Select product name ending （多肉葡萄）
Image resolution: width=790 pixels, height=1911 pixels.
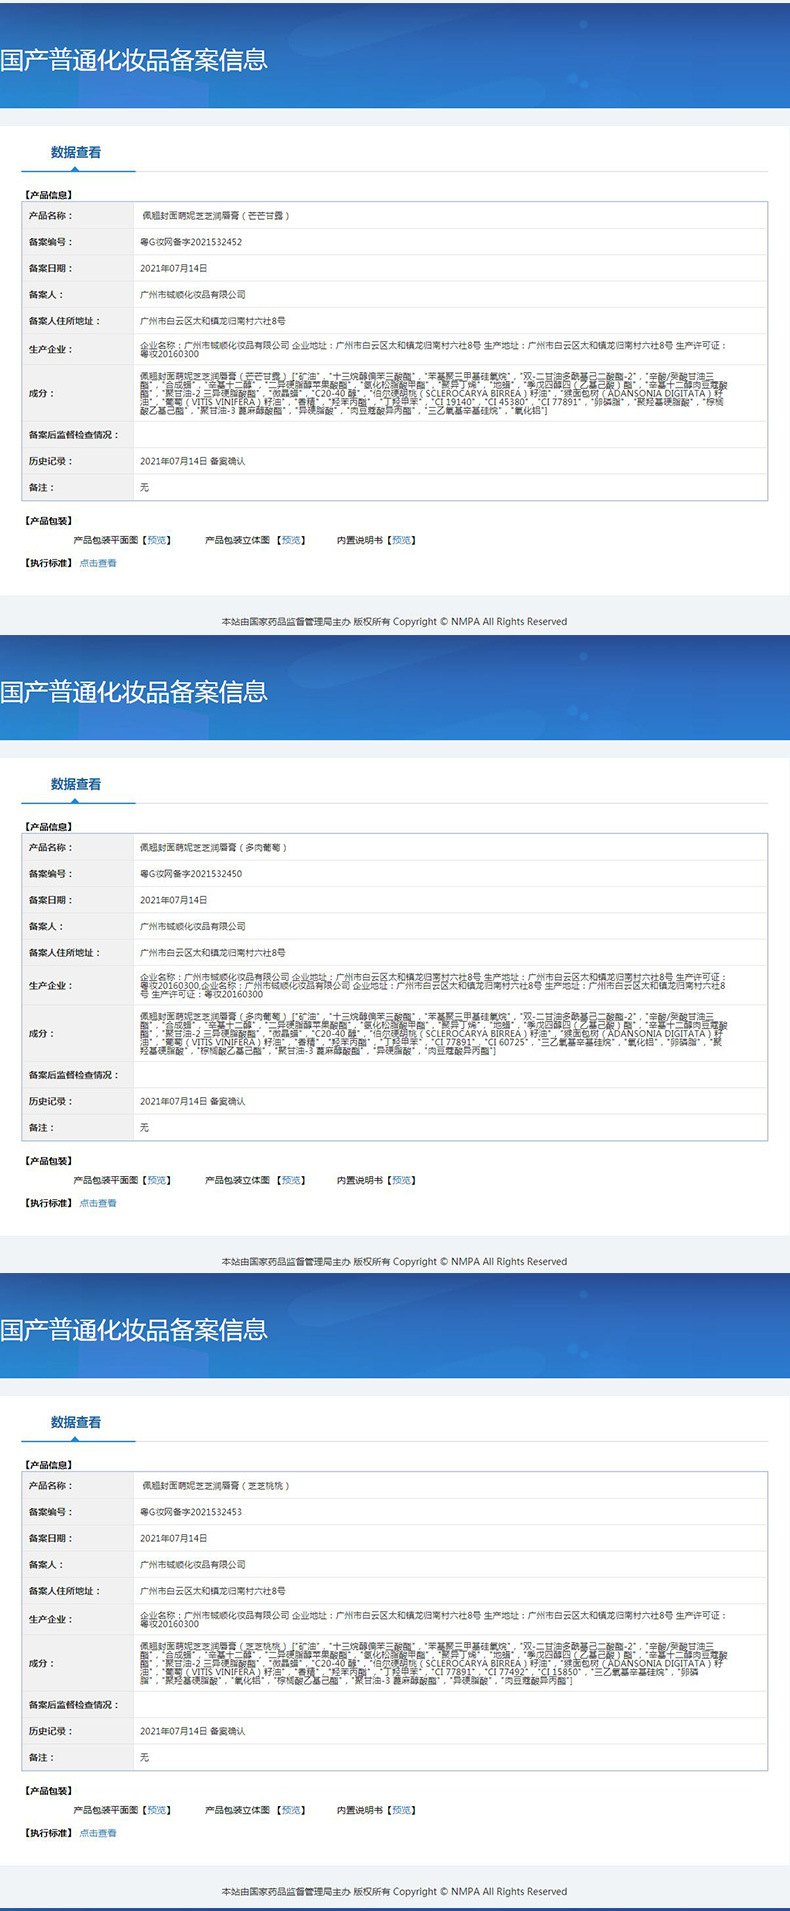[x=215, y=848]
